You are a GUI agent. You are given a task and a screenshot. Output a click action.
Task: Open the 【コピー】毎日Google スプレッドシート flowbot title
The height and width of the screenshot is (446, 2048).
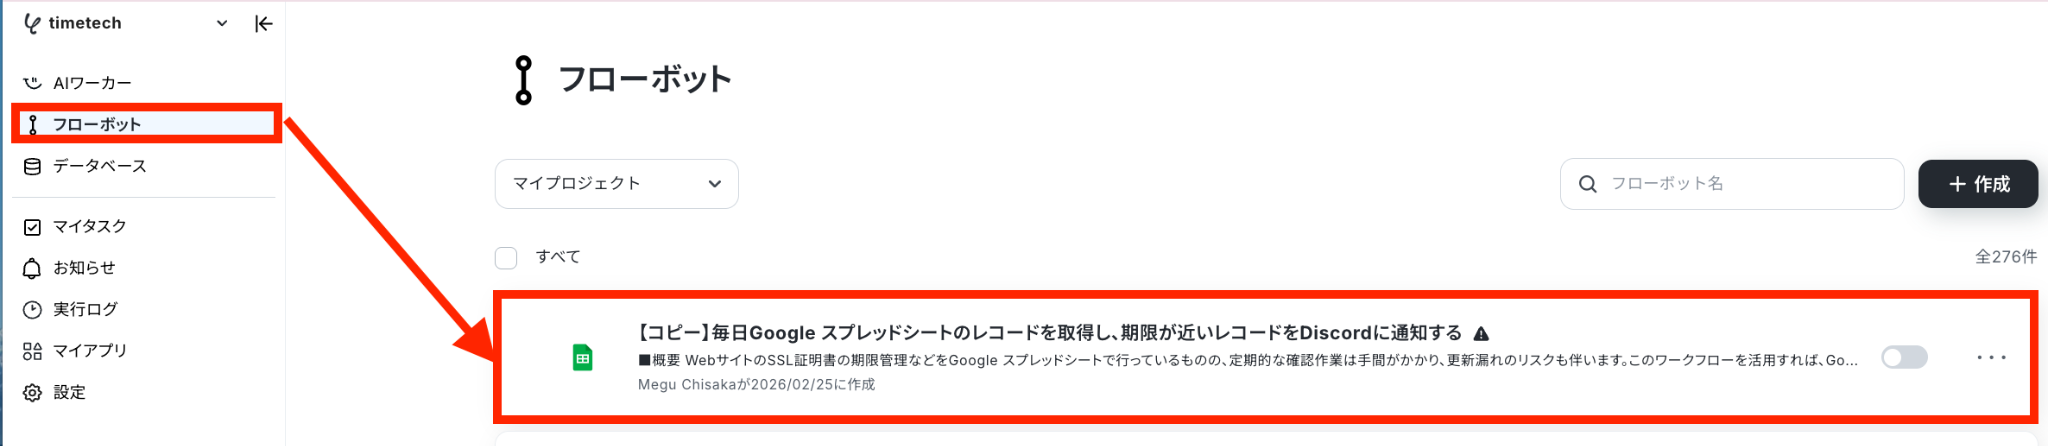[1049, 333]
